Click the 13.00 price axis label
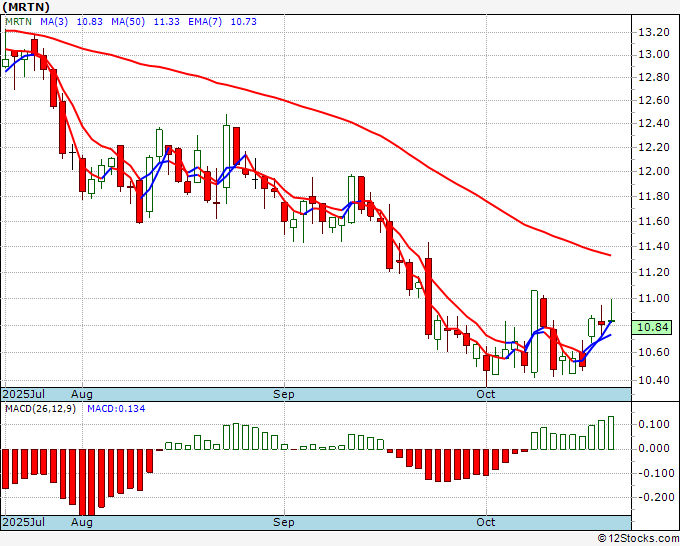The image size is (680, 546). (654, 55)
